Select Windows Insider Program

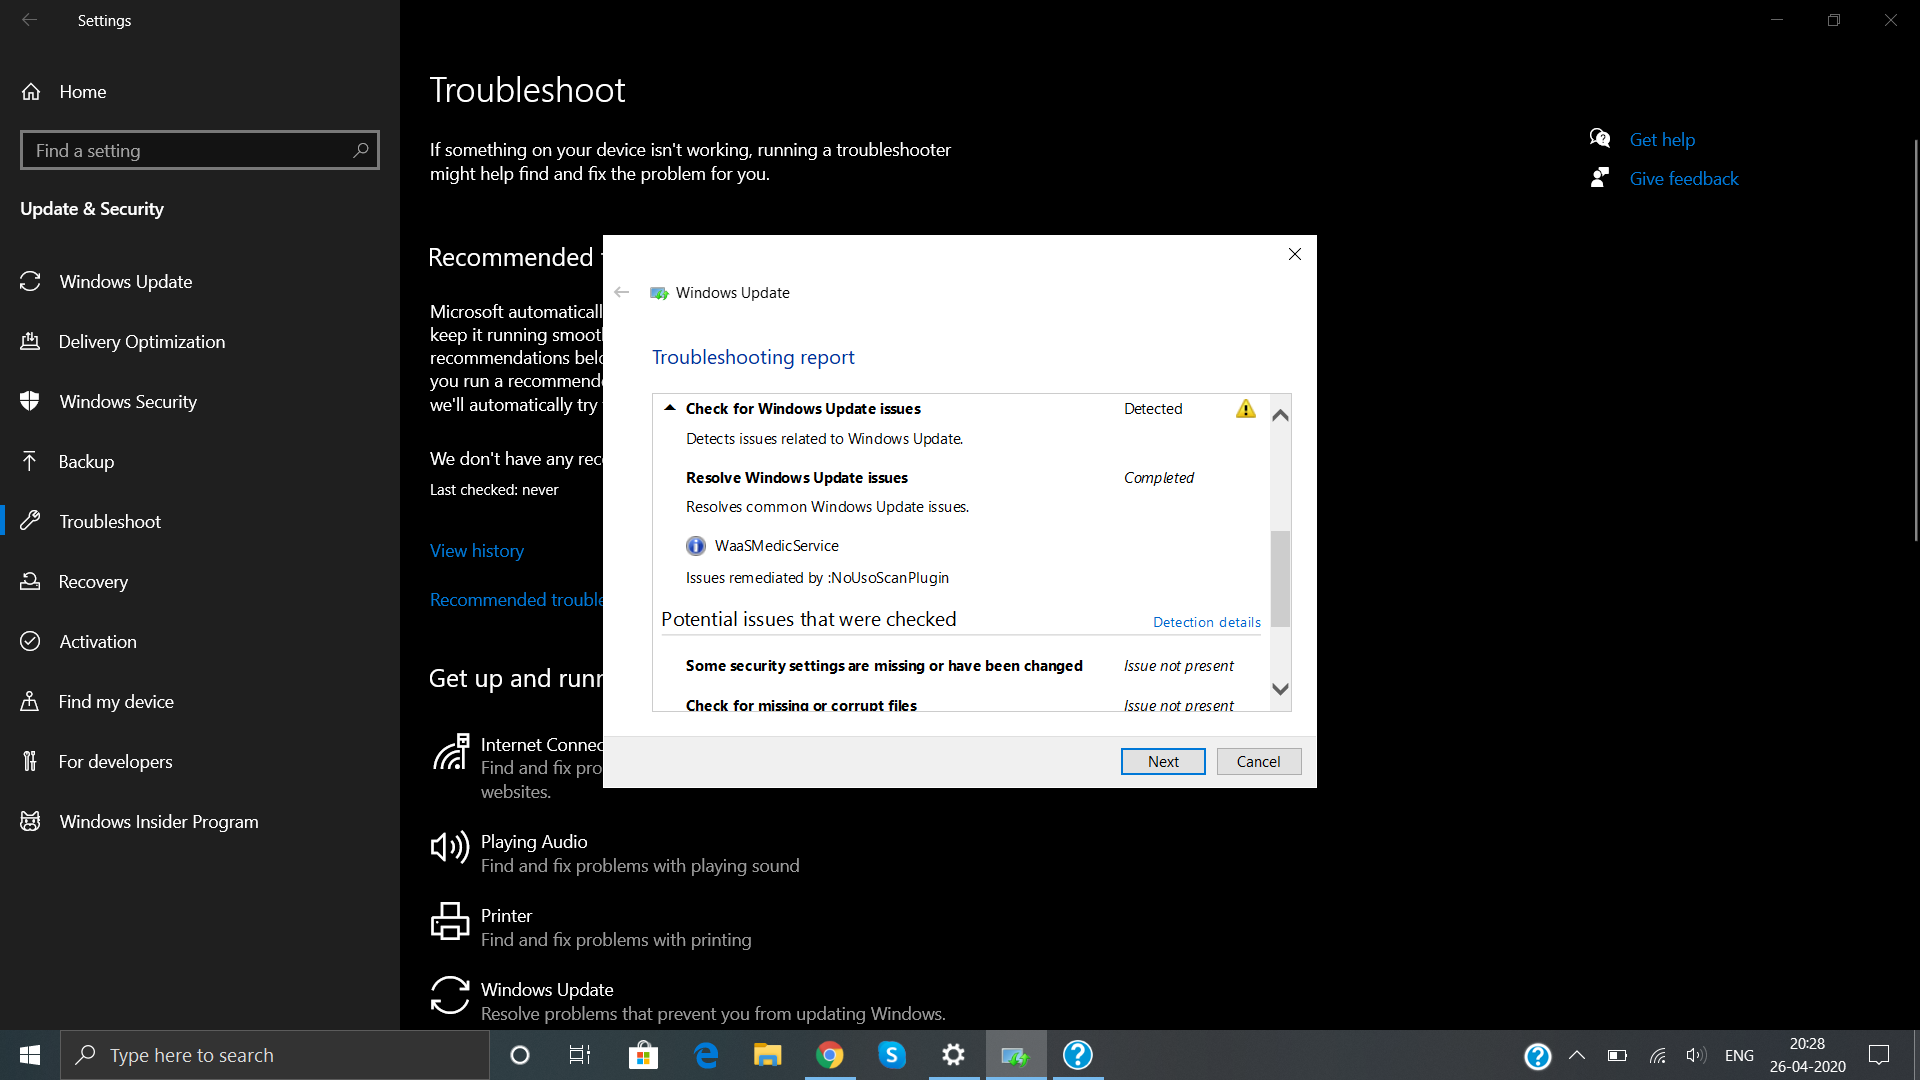click(157, 821)
